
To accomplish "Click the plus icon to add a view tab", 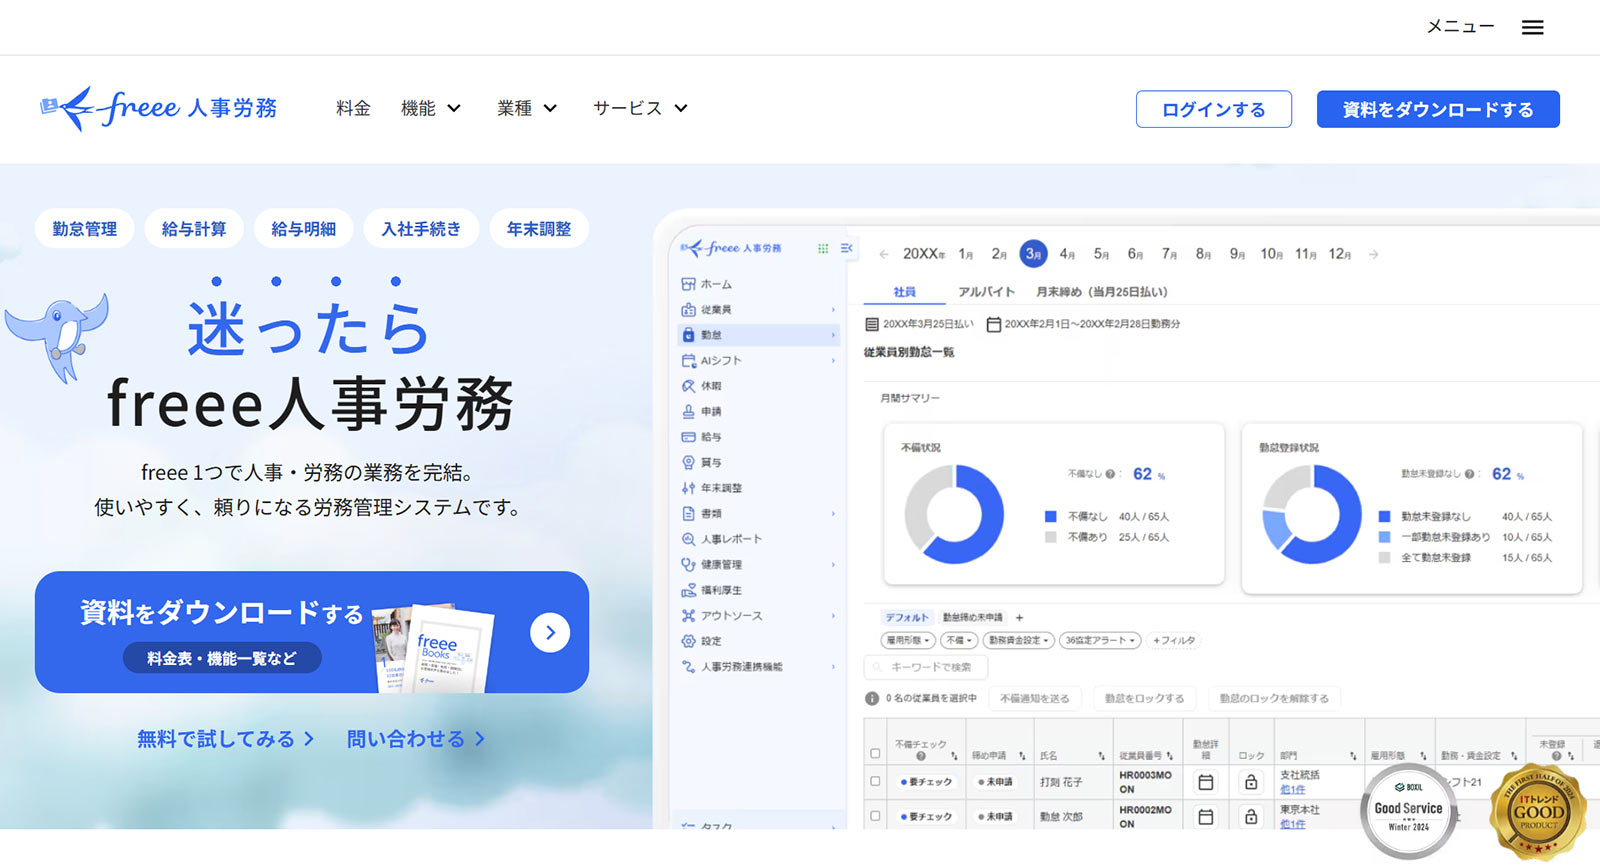I will click(1019, 617).
